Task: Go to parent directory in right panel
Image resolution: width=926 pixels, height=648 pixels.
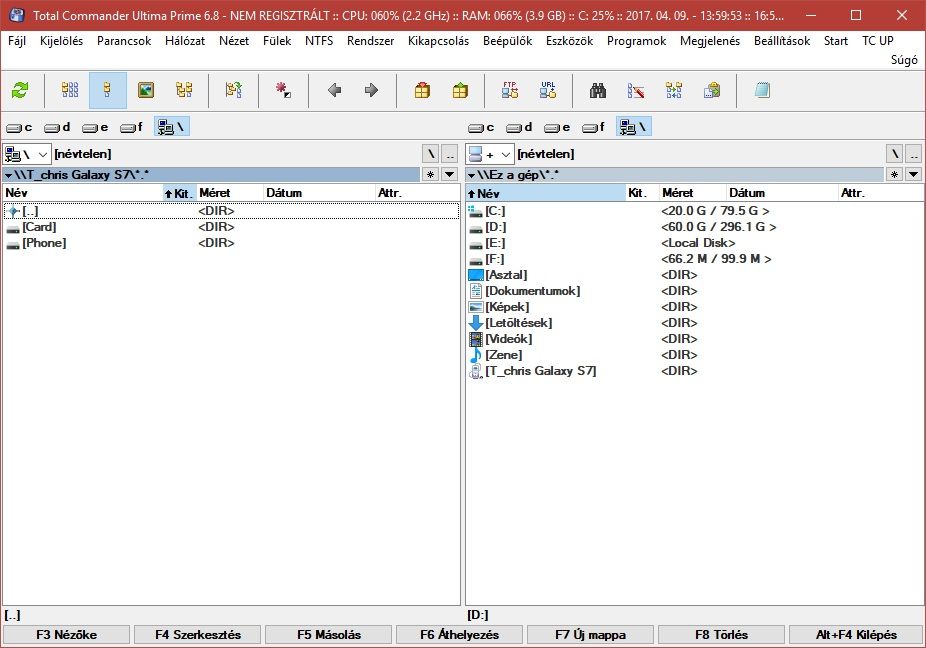Action: [914, 154]
